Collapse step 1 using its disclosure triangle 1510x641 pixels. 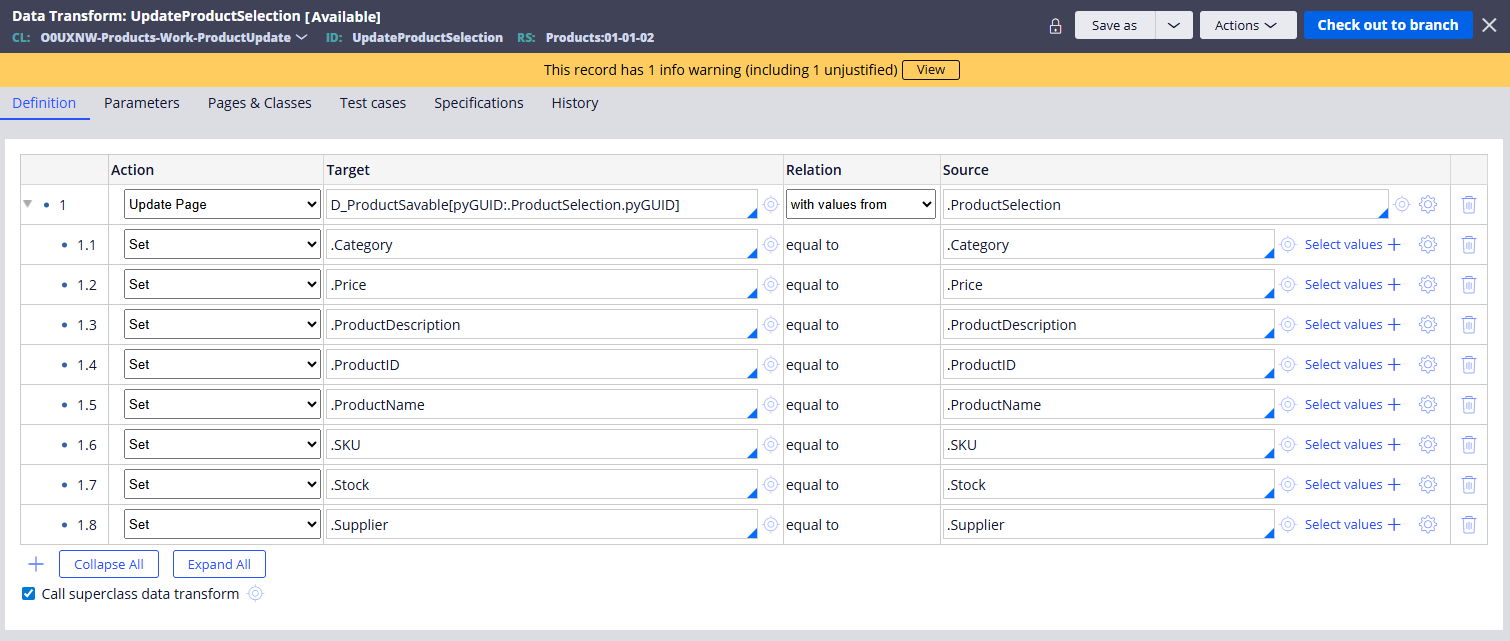coord(27,204)
